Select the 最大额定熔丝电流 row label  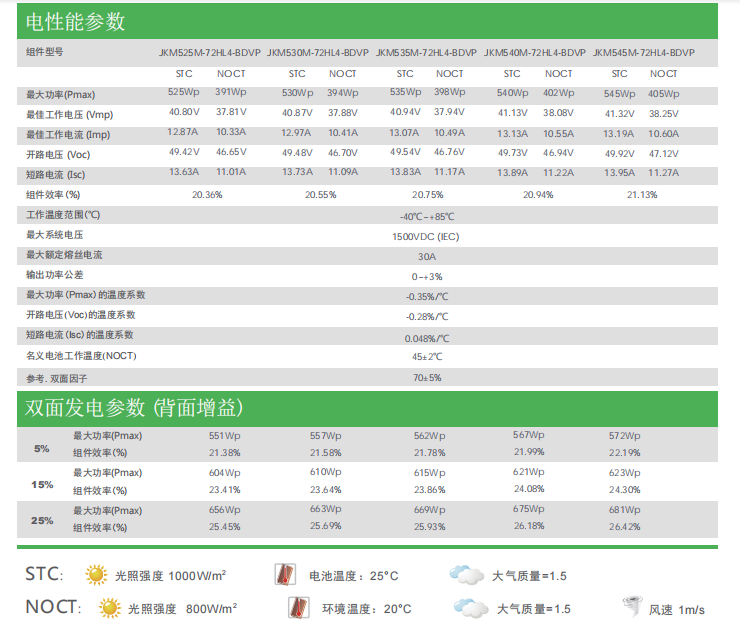[64, 255]
